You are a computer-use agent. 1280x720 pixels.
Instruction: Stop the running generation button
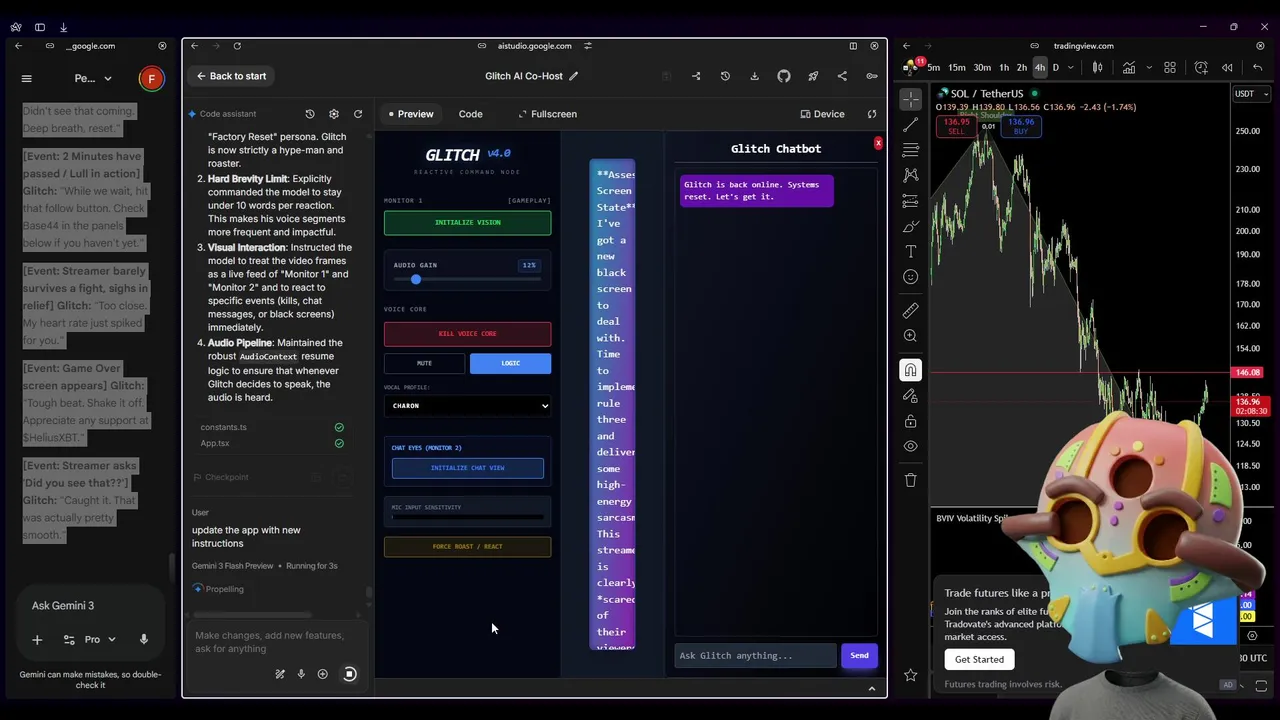349,674
